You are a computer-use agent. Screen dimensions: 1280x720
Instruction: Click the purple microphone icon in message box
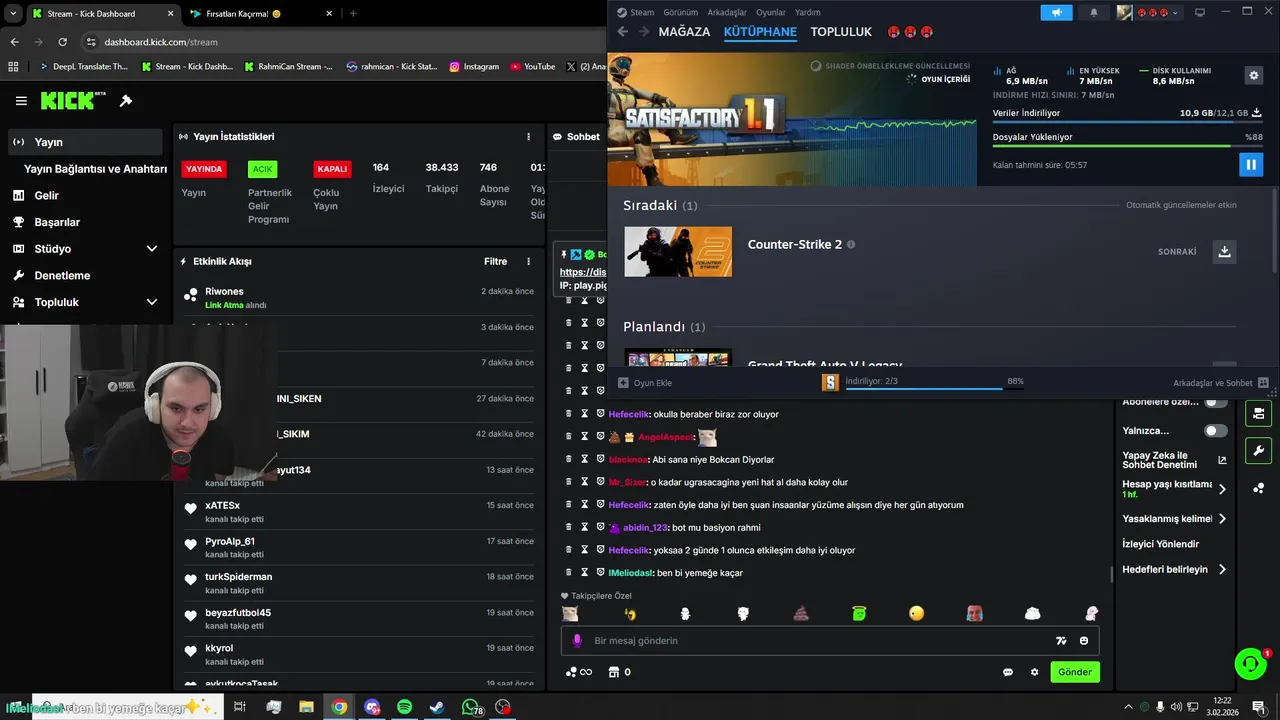(x=576, y=641)
